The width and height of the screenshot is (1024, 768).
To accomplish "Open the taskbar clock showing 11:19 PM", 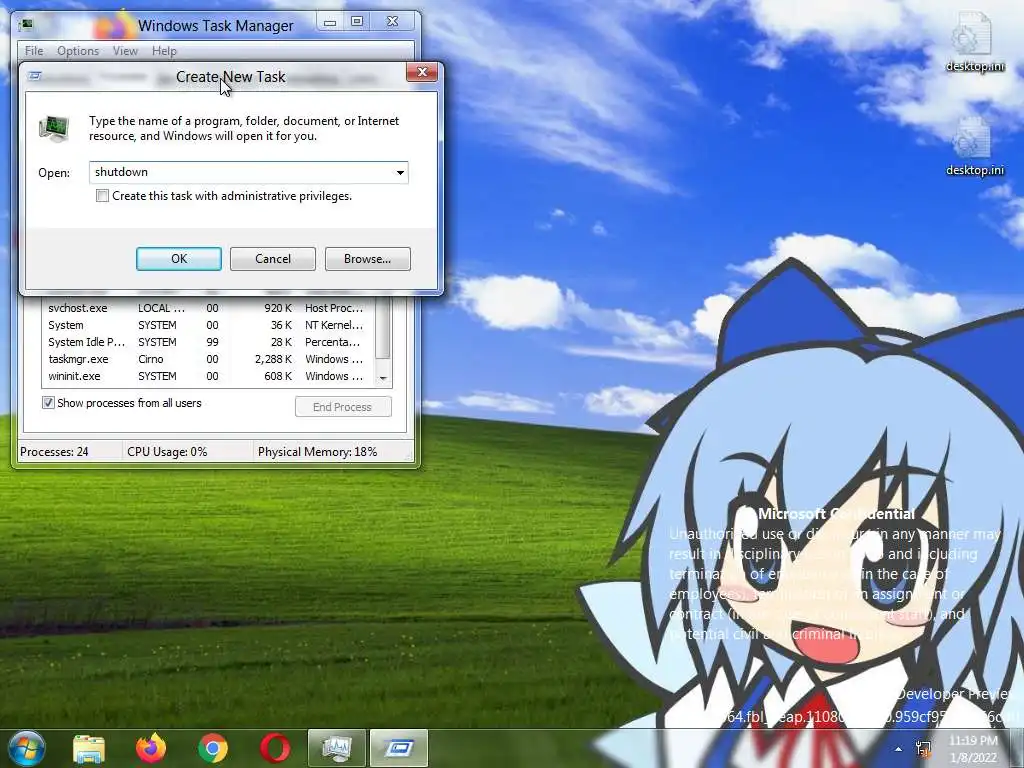I will coord(973,749).
